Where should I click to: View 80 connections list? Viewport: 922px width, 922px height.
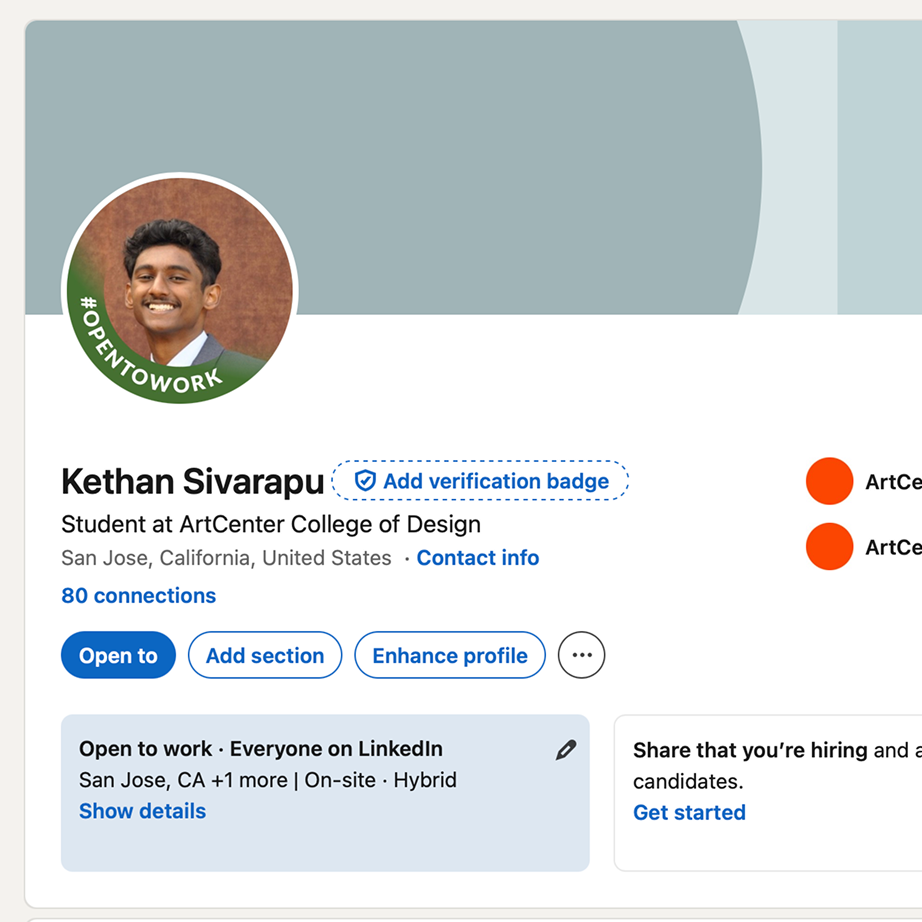[139, 596]
